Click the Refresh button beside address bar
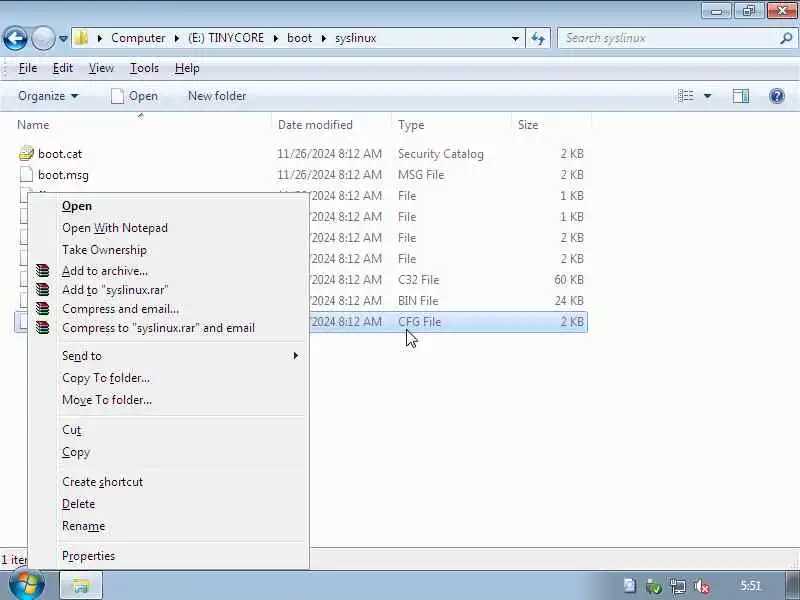Viewport: 800px width, 600px height. [x=538, y=38]
